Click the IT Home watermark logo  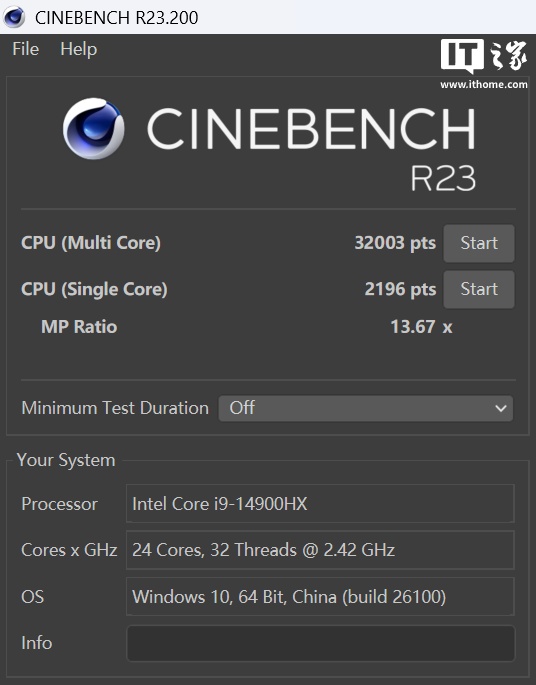point(484,56)
